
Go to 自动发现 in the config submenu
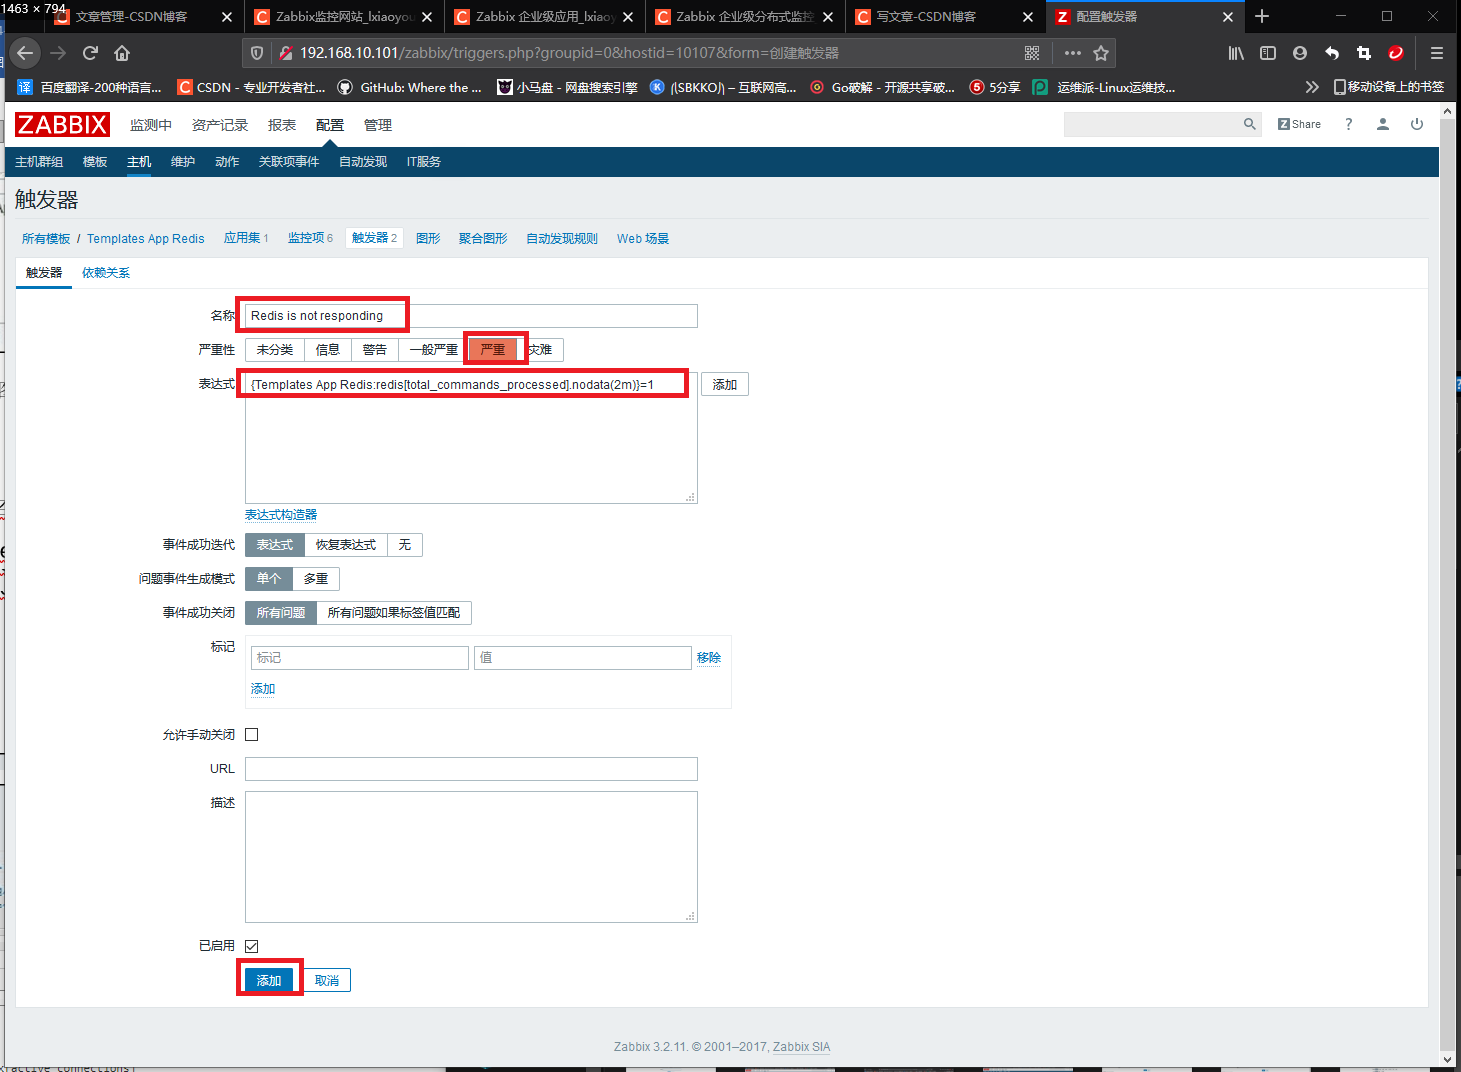pos(363,162)
